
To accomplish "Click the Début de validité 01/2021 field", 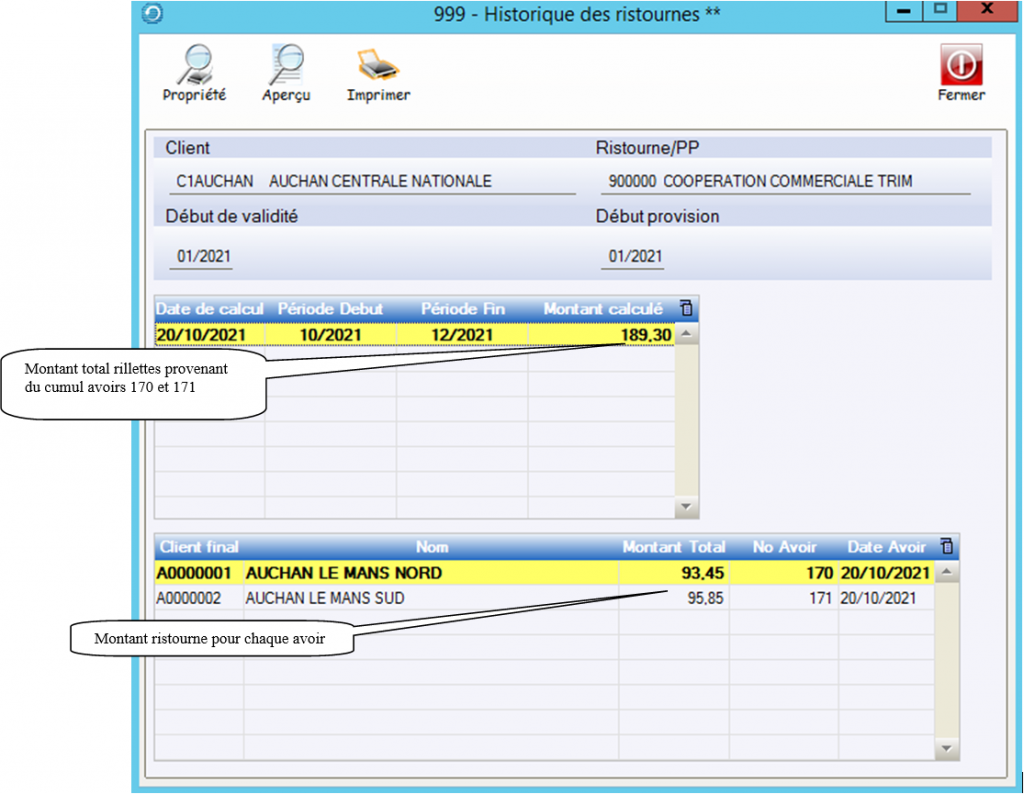I will click(x=204, y=257).
